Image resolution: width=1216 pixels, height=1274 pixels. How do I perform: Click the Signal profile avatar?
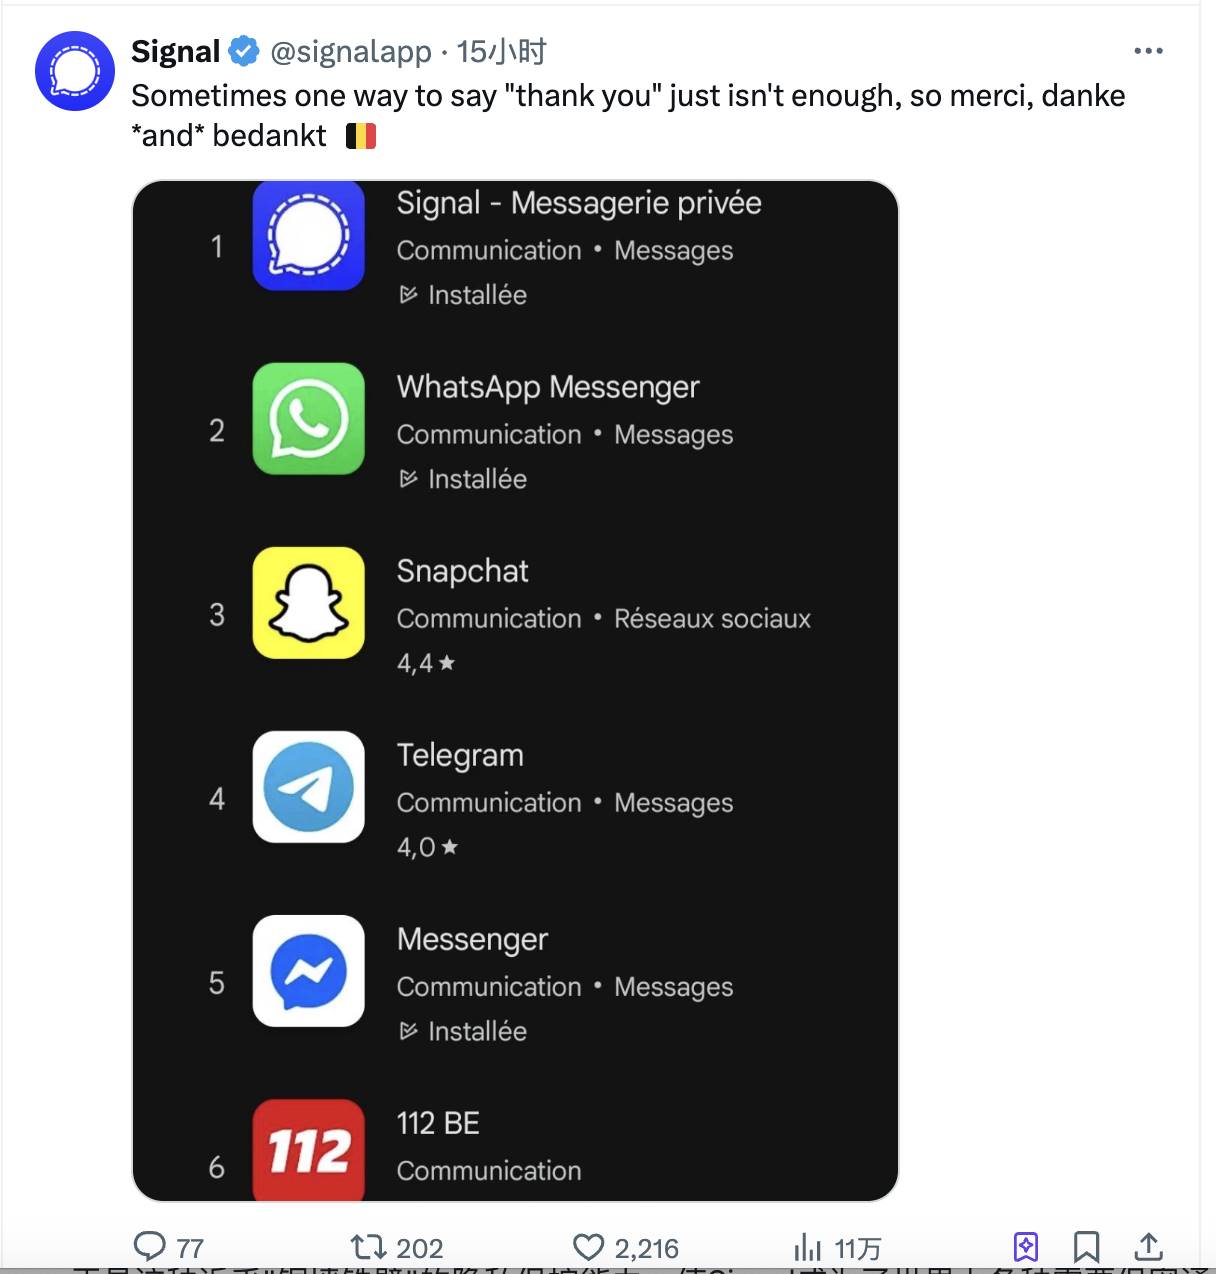click(x=75, y=71)
